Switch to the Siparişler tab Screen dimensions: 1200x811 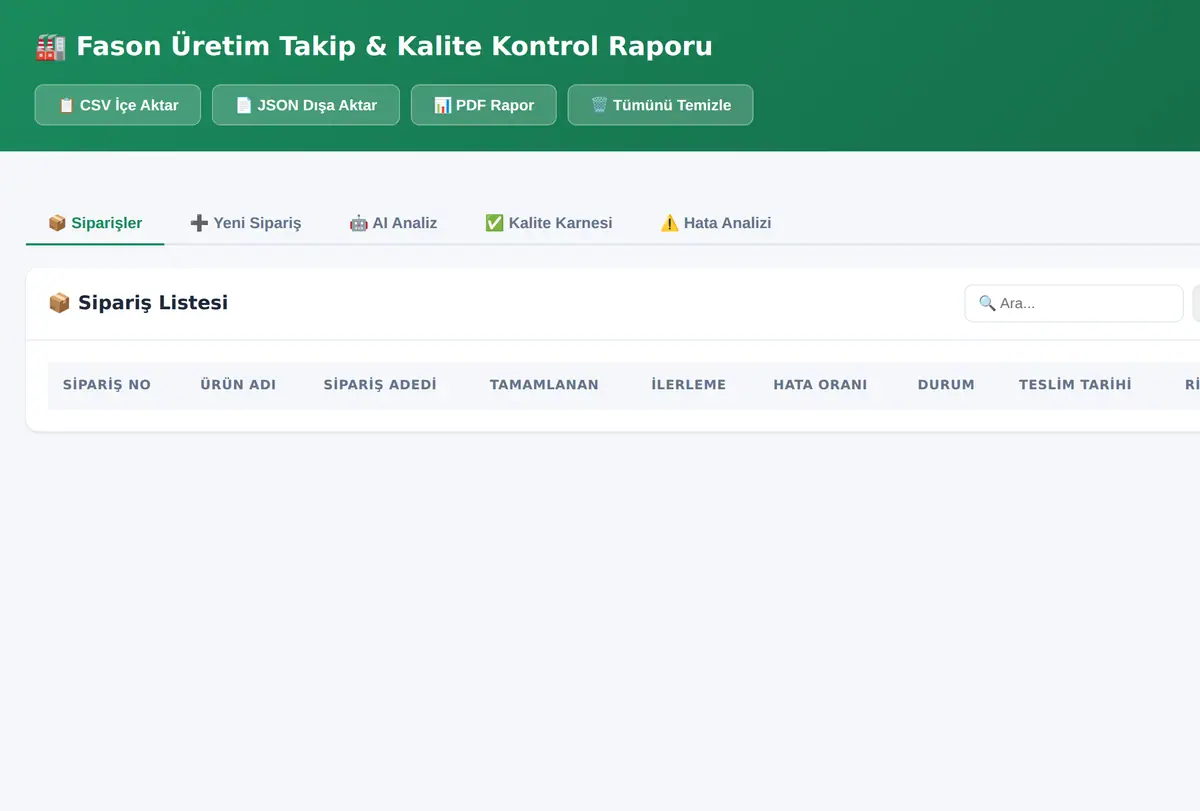(95, 223)
